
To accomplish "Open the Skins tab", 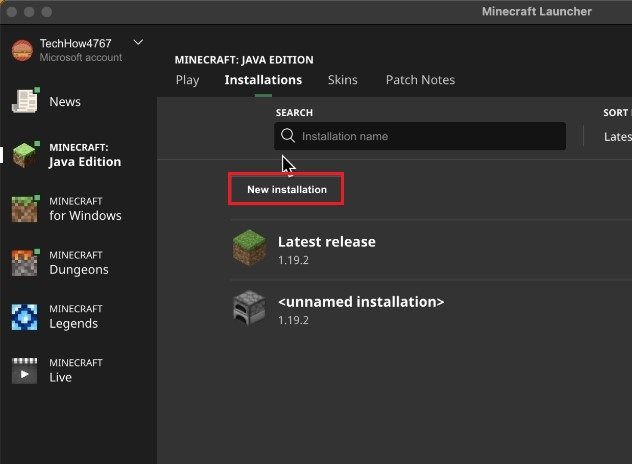I will pos(343,80).
